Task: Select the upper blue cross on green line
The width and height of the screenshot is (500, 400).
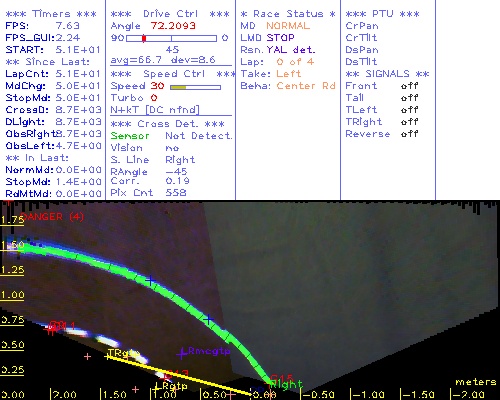Action: coord(150,280)
